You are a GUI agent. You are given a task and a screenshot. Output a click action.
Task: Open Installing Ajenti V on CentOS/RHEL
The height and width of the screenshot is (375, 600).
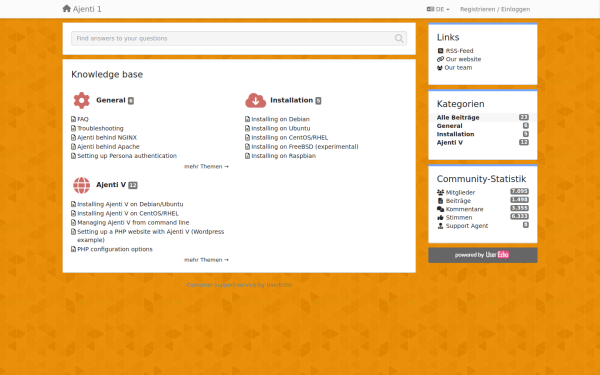[128, 213]
